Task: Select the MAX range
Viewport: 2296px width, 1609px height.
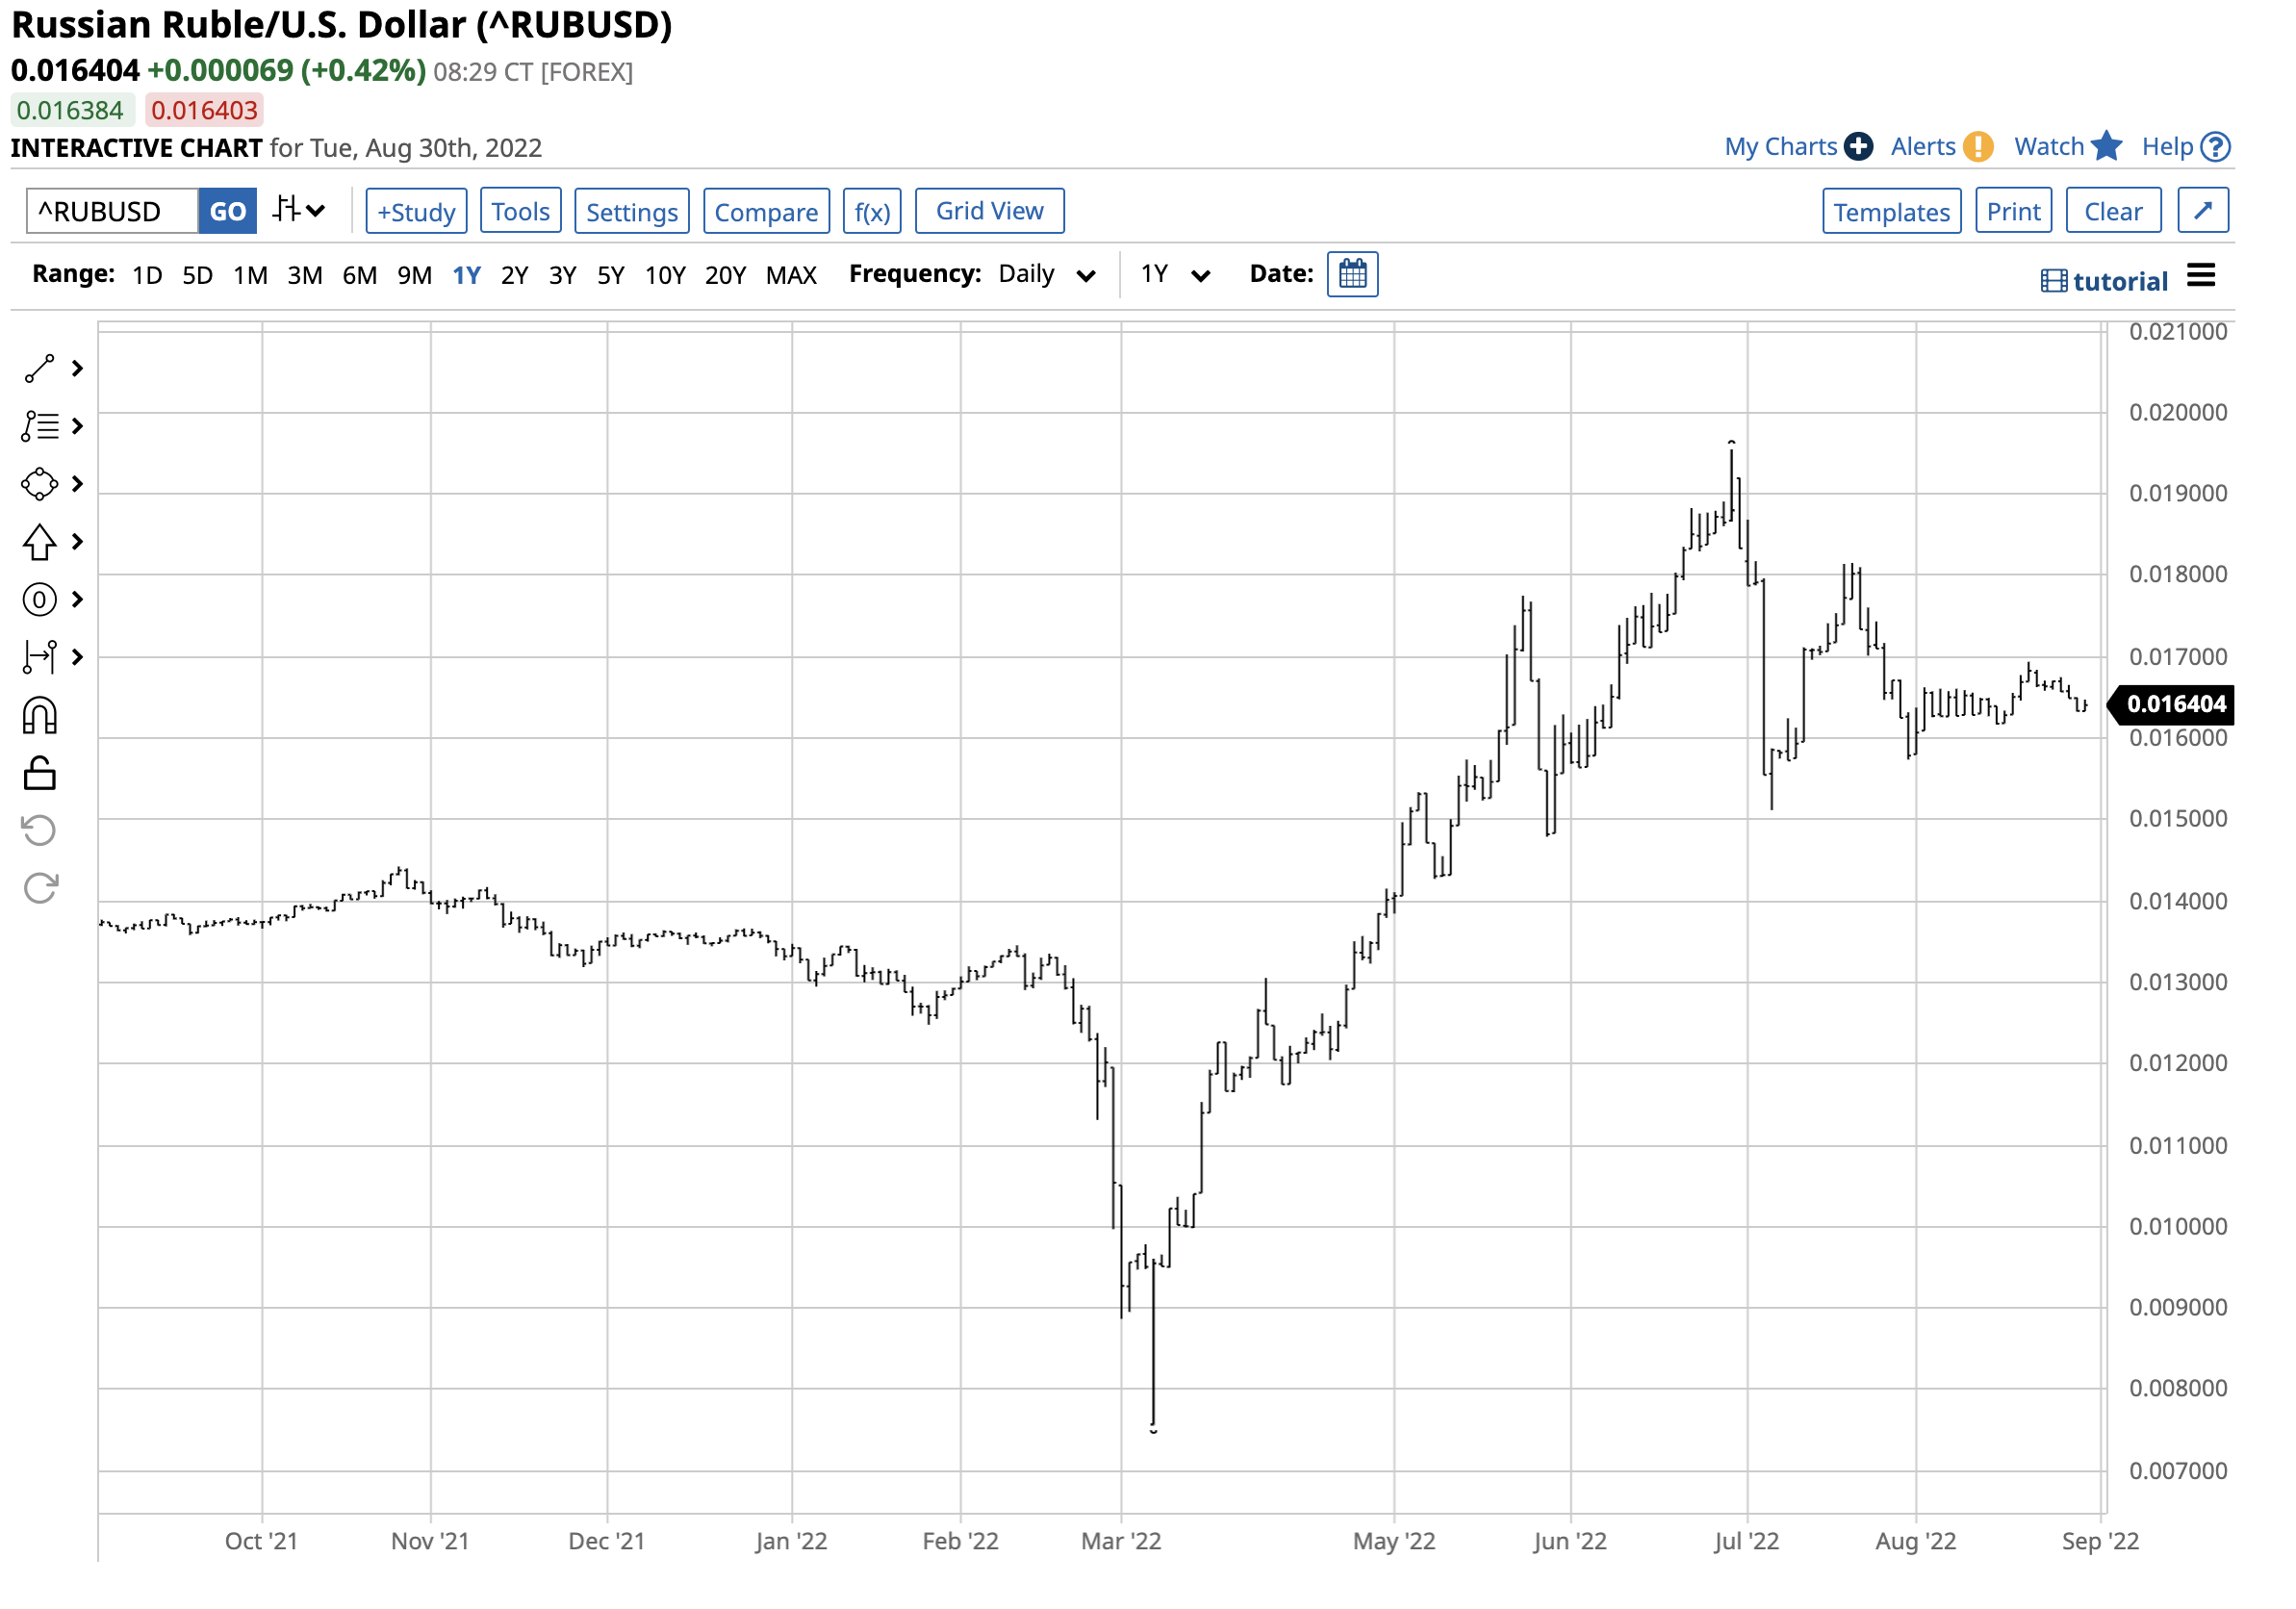Action: (x=791, y=275)
